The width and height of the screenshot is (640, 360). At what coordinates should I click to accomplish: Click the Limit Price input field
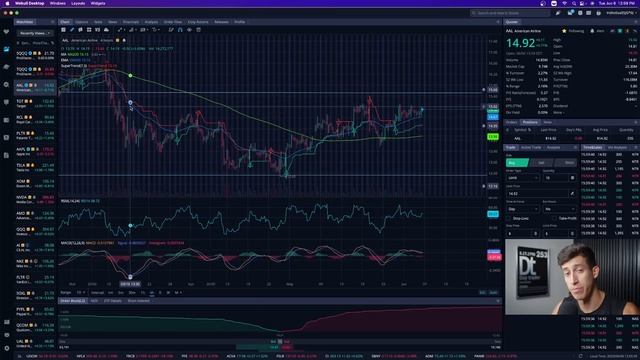click(537, 193)
